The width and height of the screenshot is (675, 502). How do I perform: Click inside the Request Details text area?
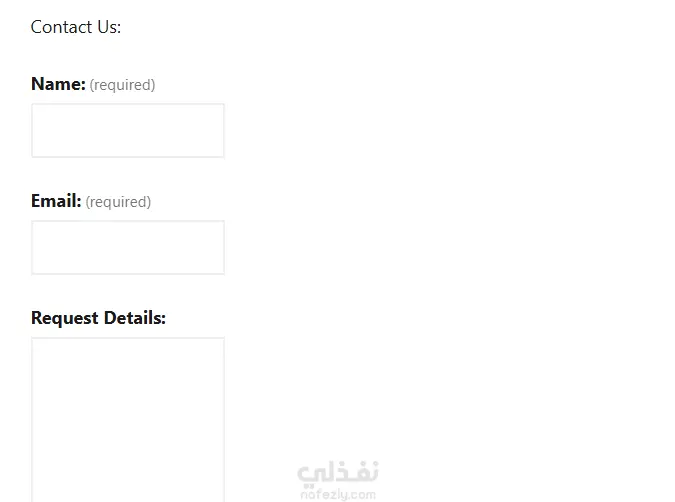(x=128, y=418)
